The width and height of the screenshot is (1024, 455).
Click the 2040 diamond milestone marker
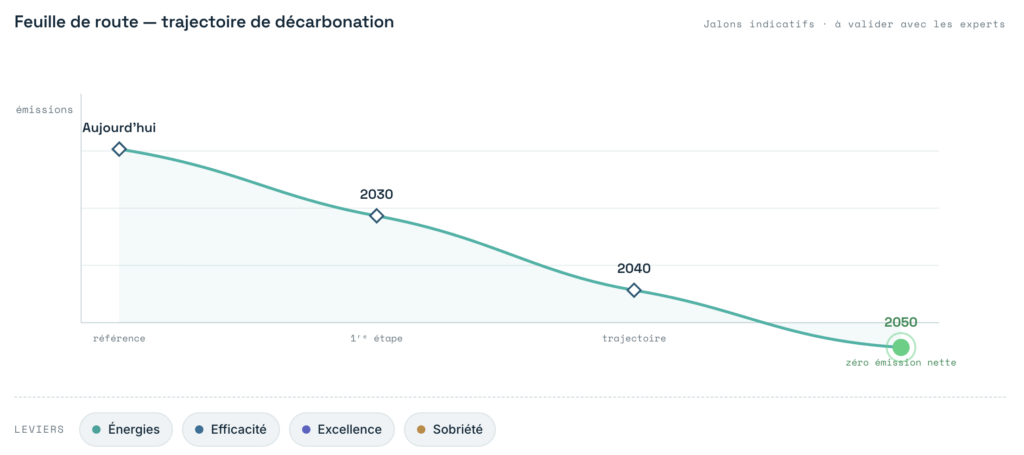click(633, 290)
